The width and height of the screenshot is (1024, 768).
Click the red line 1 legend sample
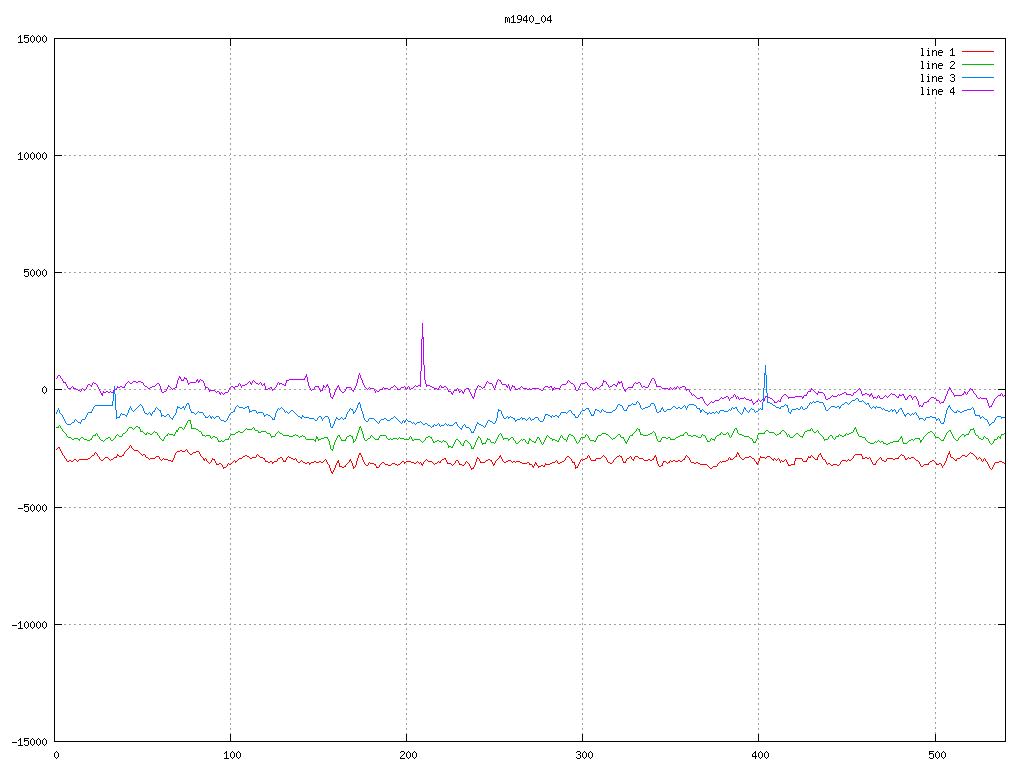point(978,52)
